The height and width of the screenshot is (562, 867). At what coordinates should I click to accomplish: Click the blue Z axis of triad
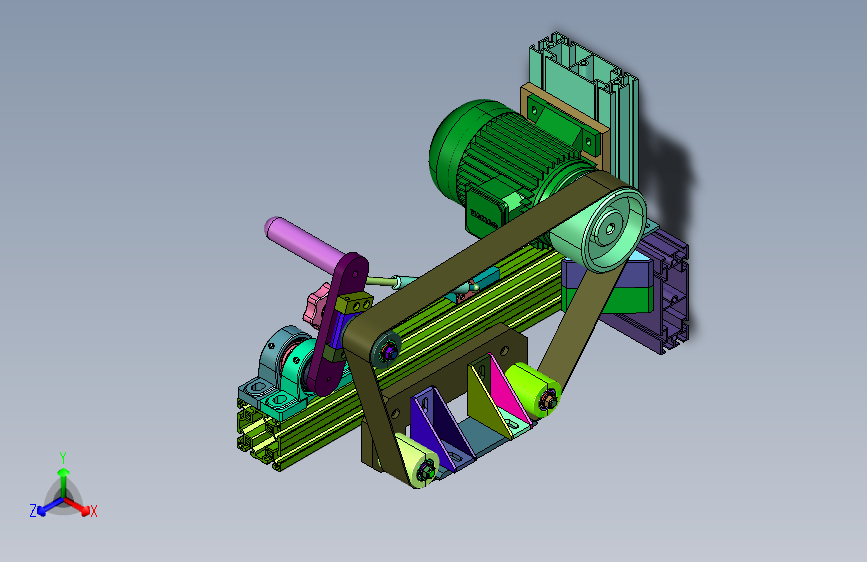[x=51, y=507]
